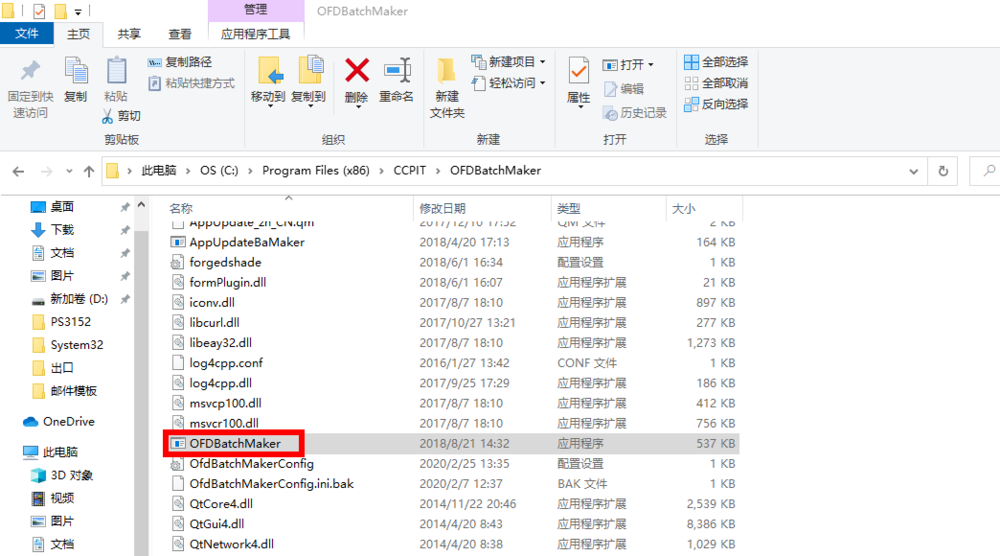Click the Delete red X icon
This screenshot has width=1000, height=556.
click(x=356, y=72)
